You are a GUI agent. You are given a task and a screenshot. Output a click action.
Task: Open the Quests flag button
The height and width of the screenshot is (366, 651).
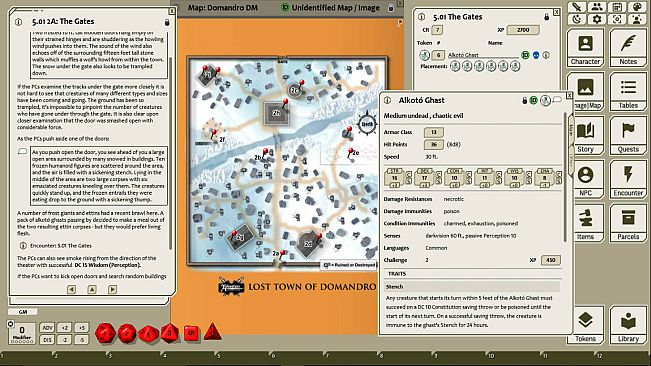coord(628,136)
